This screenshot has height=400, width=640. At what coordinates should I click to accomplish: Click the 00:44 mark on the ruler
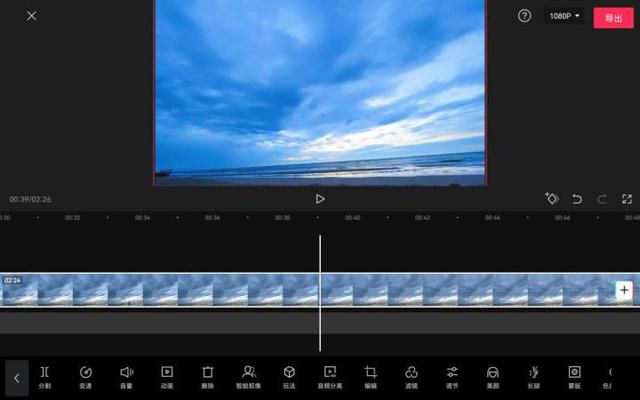[492, 218]
